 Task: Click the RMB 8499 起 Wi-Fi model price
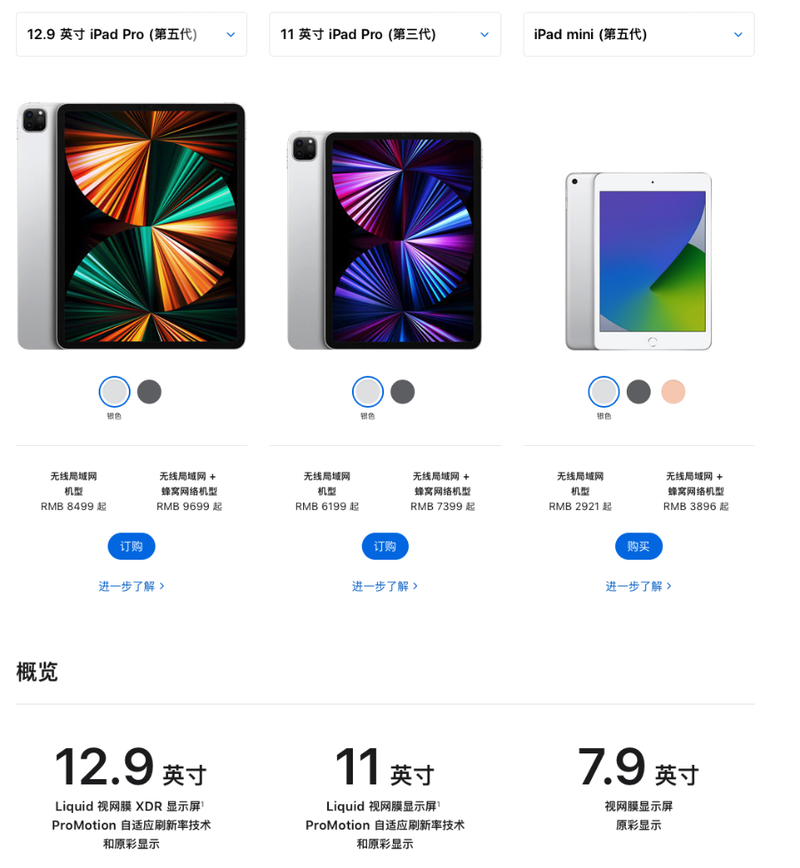pos(73,507)
